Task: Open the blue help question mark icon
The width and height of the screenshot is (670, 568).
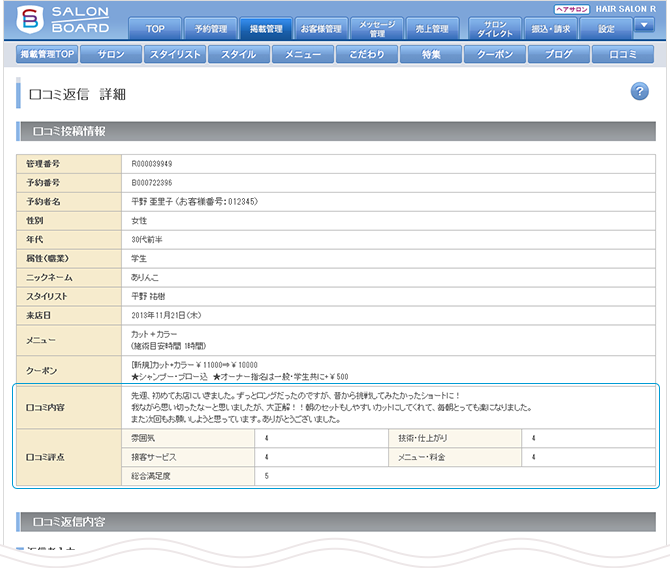Action: [640, 92]
